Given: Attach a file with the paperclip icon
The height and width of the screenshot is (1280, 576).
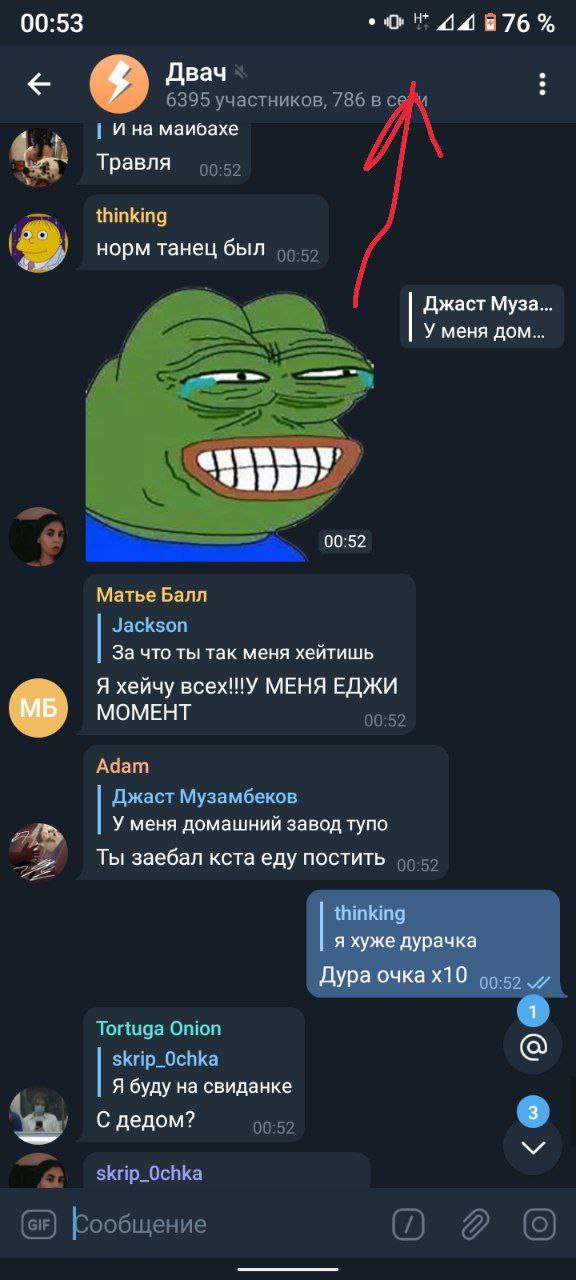Looking at the screenshot, I should coord(474,1224).
